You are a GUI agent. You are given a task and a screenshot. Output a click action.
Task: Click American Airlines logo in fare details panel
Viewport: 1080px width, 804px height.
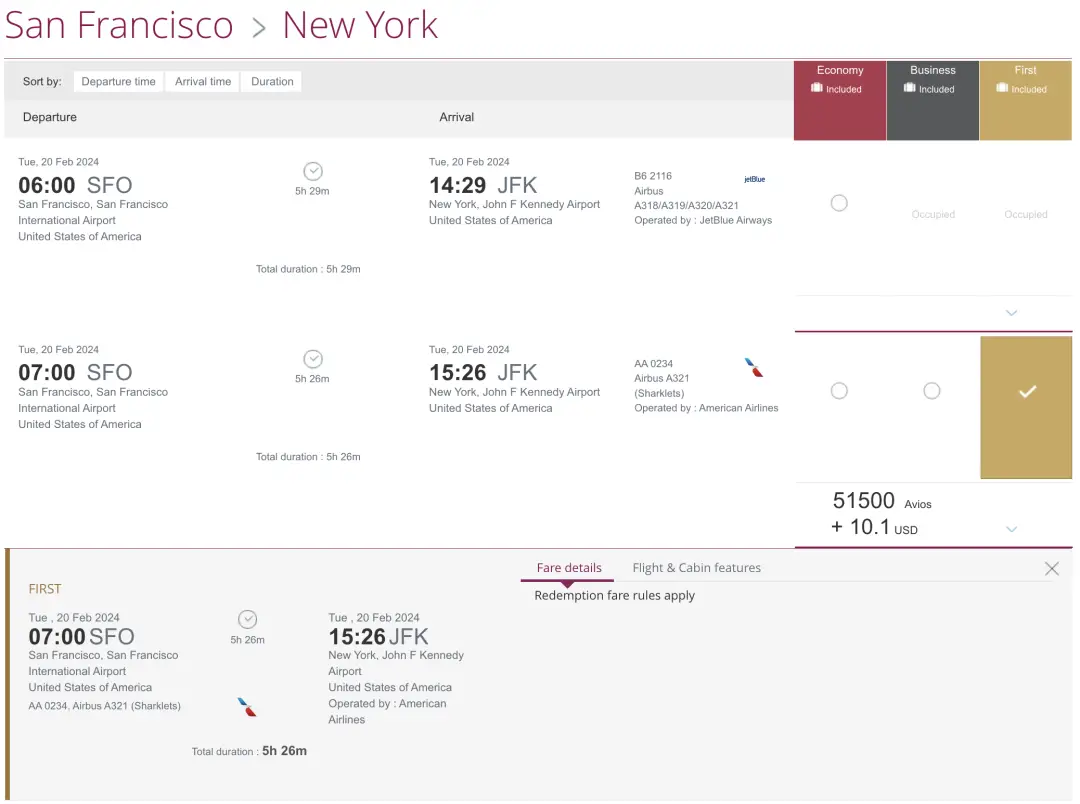point(247,707)
